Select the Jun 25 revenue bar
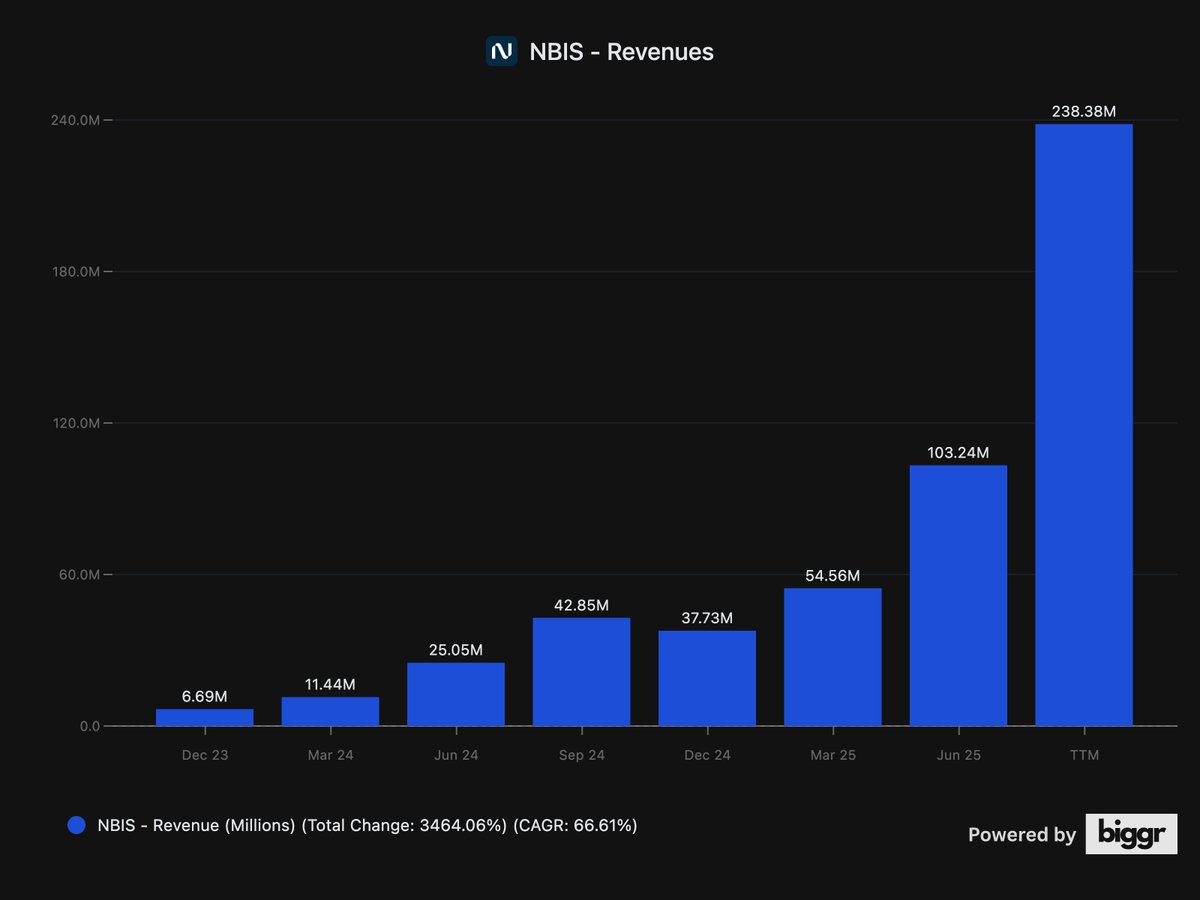Viewport: 1200px width, 900px height. click(x=958, y=596)
